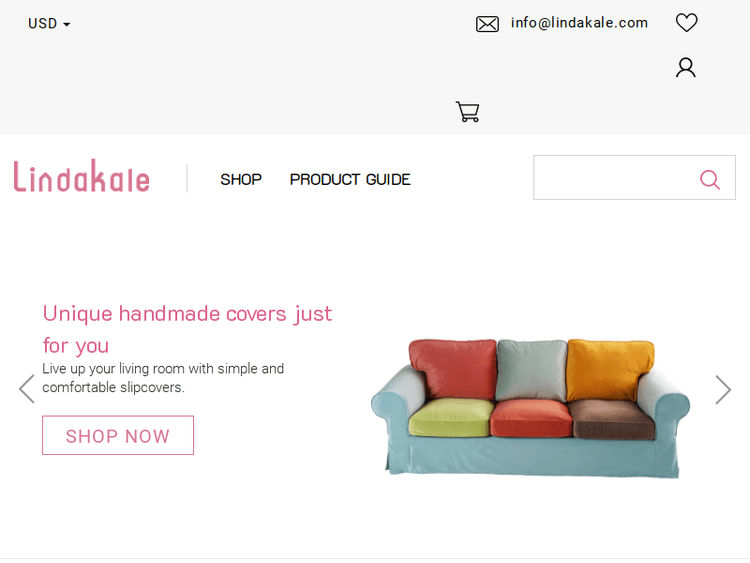Screen dimensions: 750x563
Task: Open the SHOP menu
Action: (241, 179)
